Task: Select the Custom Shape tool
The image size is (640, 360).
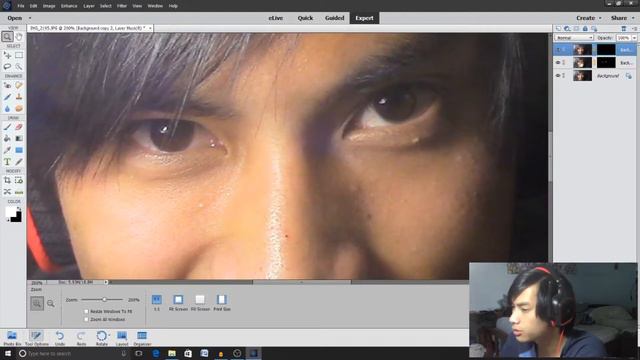Action: (x=19, y=150)
